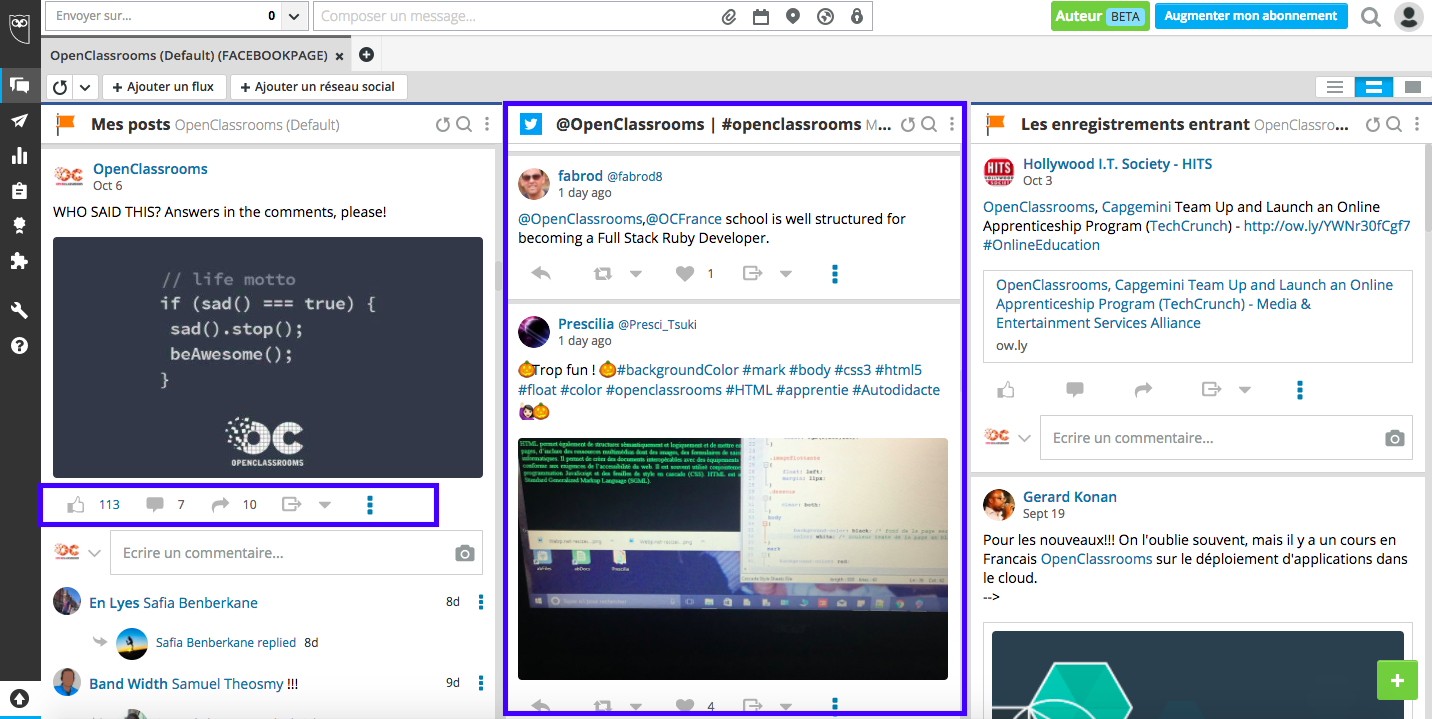Click the Ajouter un réseau social button

coord(318,87)
